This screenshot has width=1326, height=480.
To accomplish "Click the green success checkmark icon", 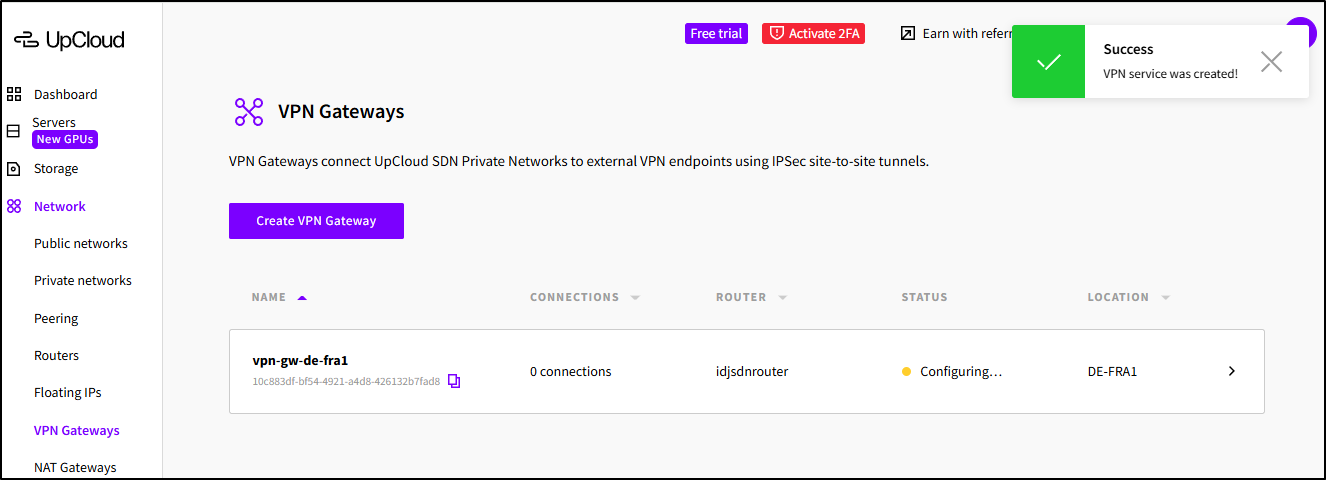I will coord(1048,62).
